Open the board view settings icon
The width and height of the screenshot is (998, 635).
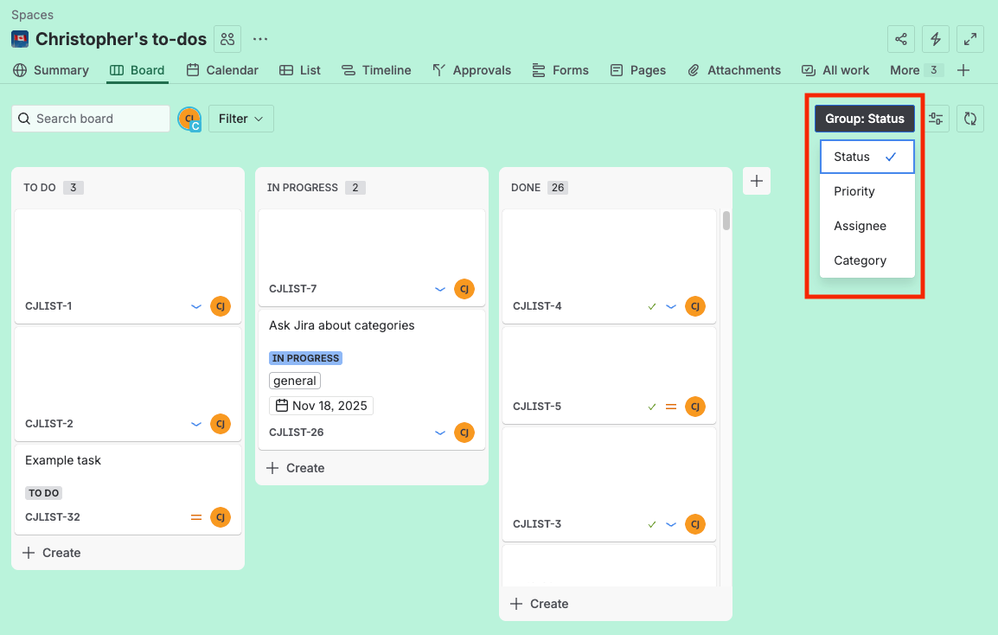click(x=936, y=118)
